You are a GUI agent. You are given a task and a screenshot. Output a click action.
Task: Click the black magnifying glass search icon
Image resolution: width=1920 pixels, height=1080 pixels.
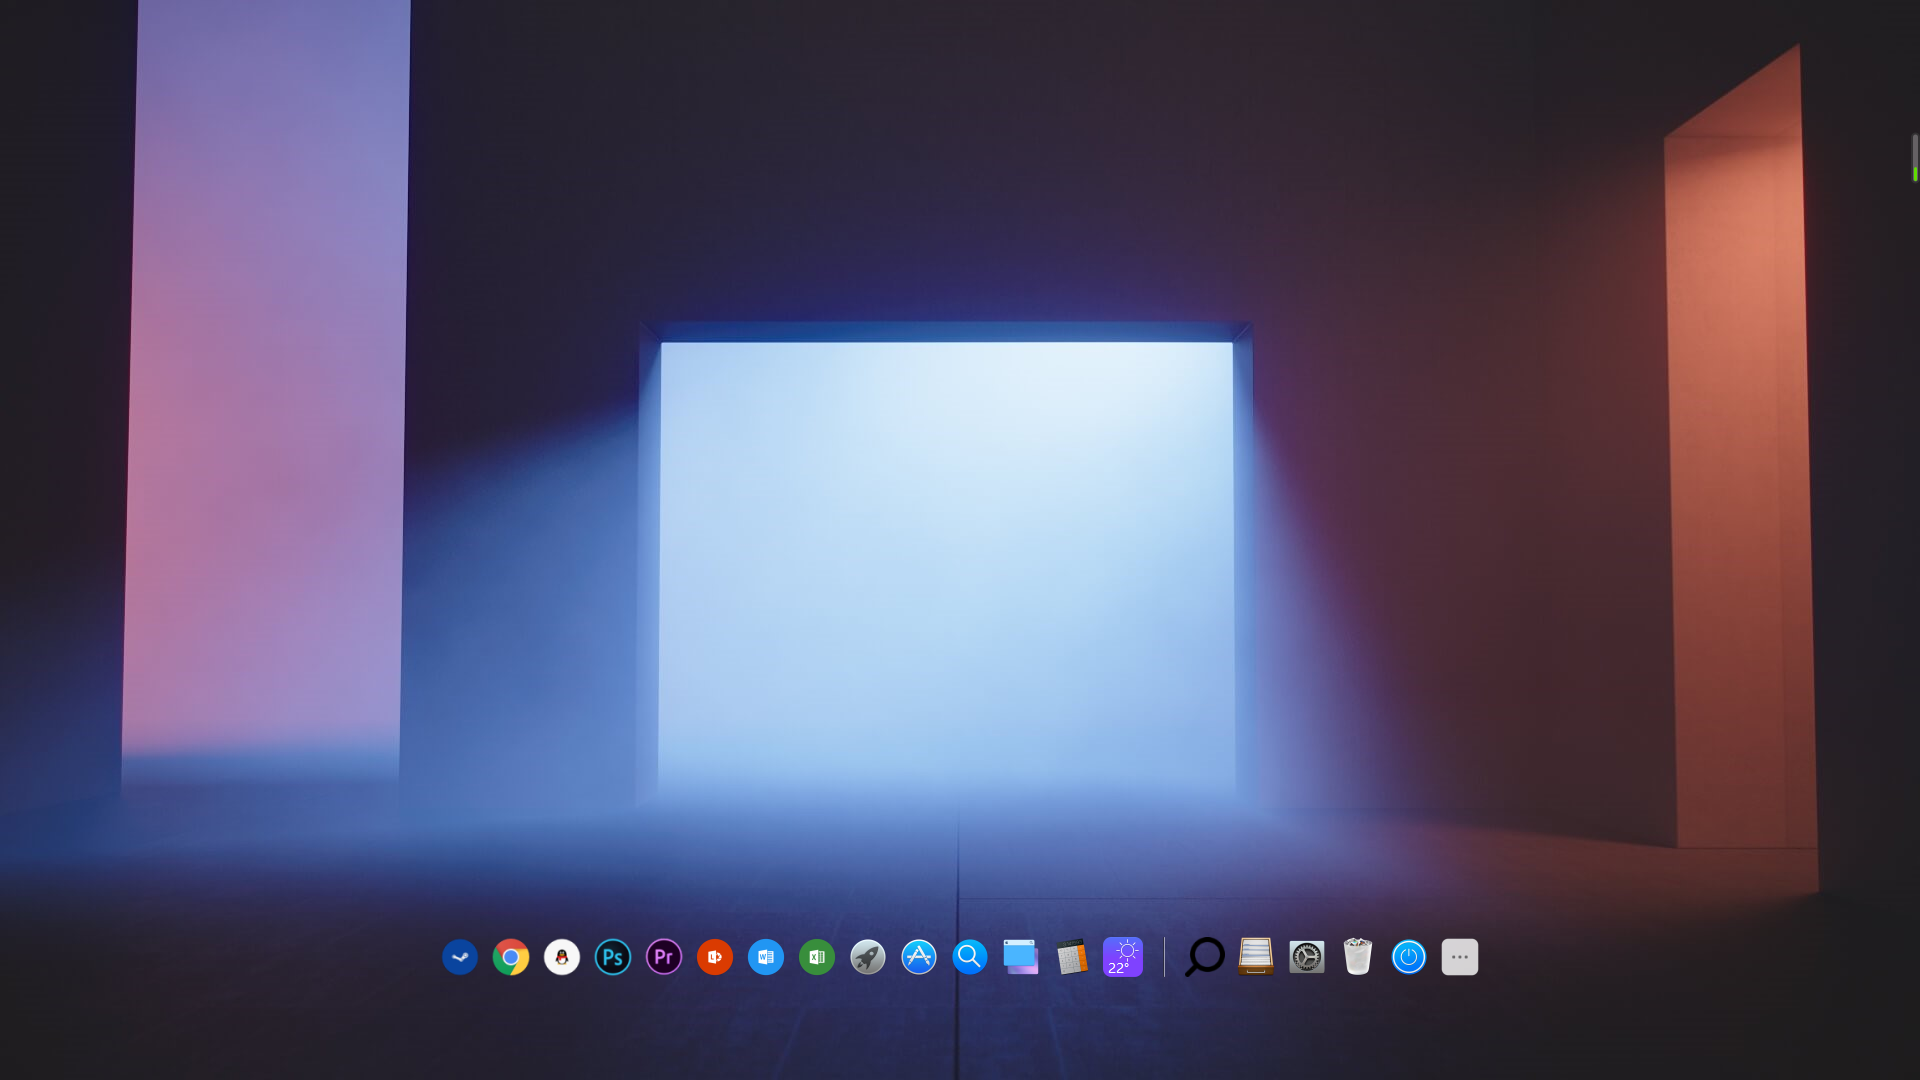point(1205,957)
